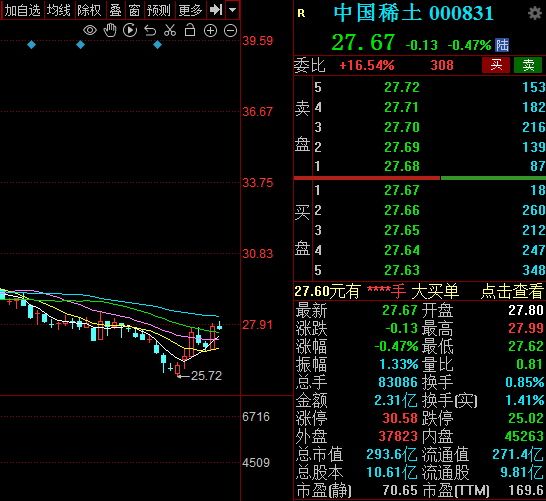Viewport: 546px width, 501px height.
Task: Click the 39.59 price axis label
Action: pos(258,41)
